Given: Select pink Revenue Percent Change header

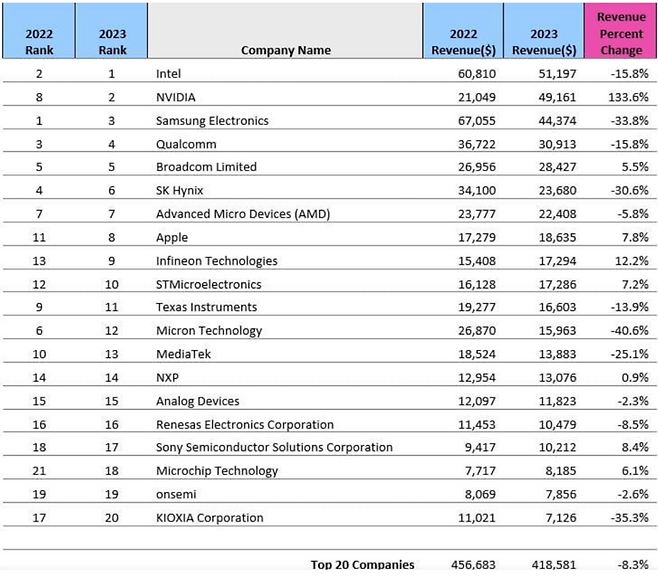Looking at the screenshot, I should tap(621, 34).
